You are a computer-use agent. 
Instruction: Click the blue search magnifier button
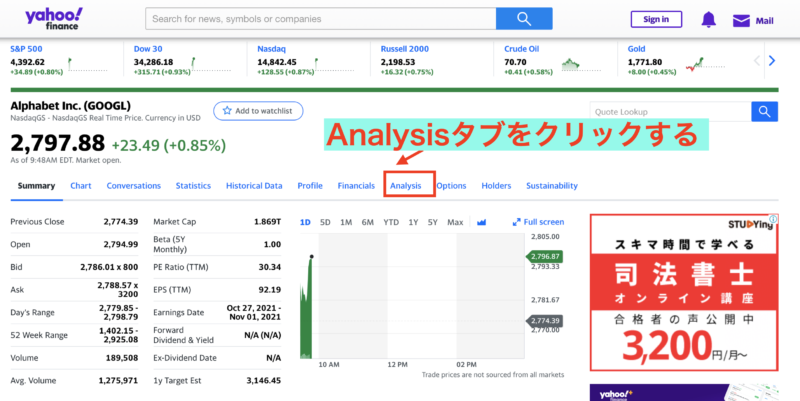(x=524, y=19)
